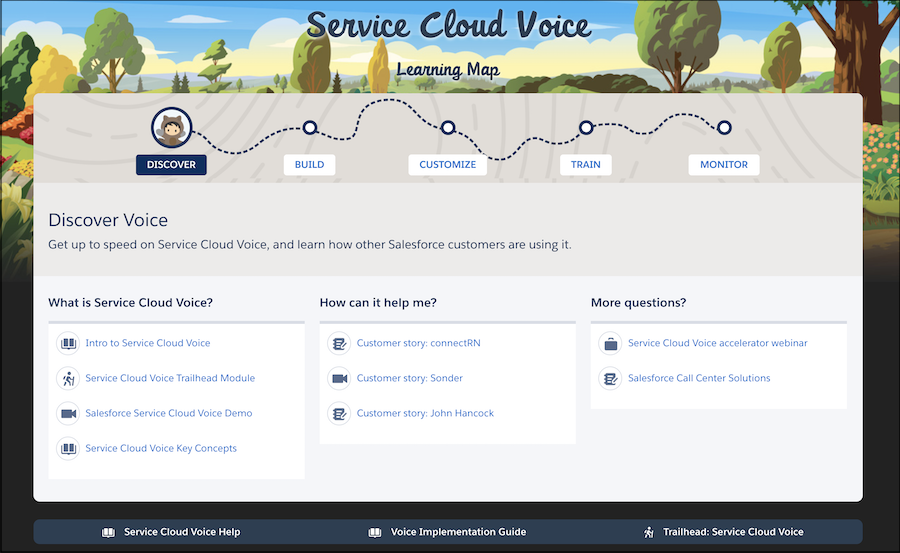
Task: Click video icon beside Customer story: Sonder
Action: tap(339, 378)
